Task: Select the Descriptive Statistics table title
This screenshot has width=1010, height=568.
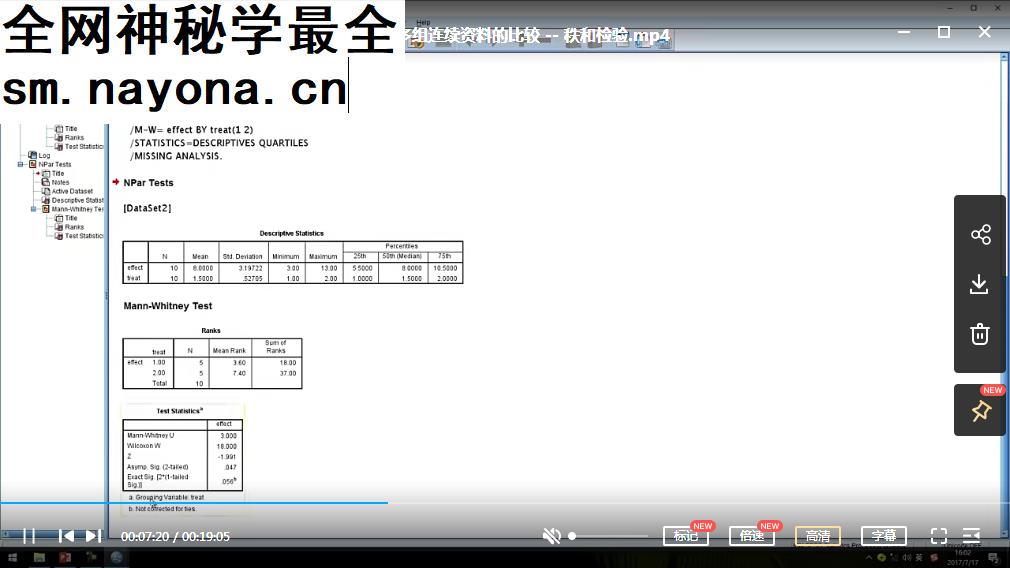Action: 292,233
